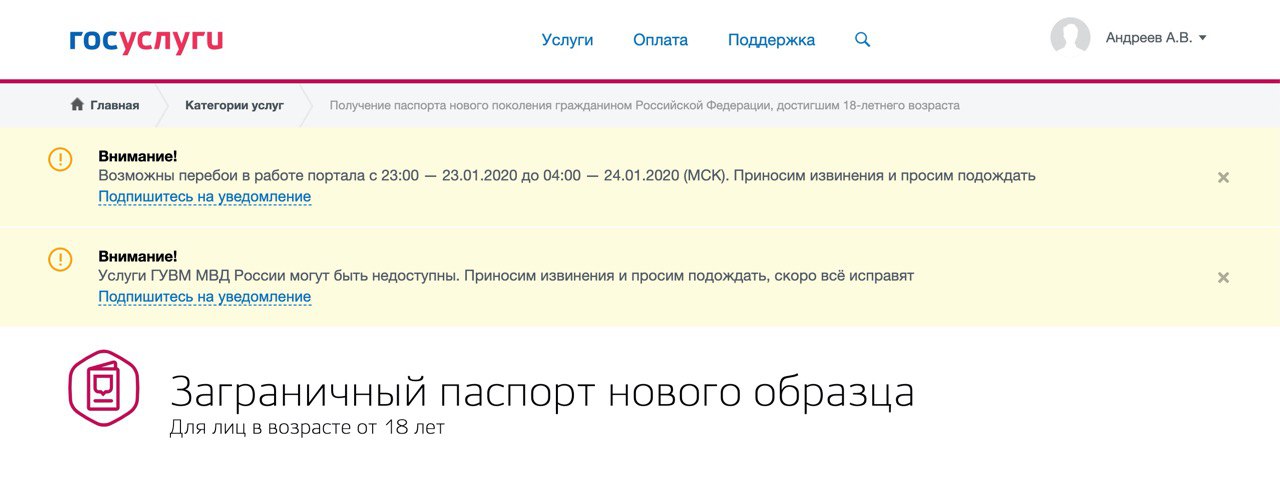Click the passport service hexagon icon

(103, 389)
